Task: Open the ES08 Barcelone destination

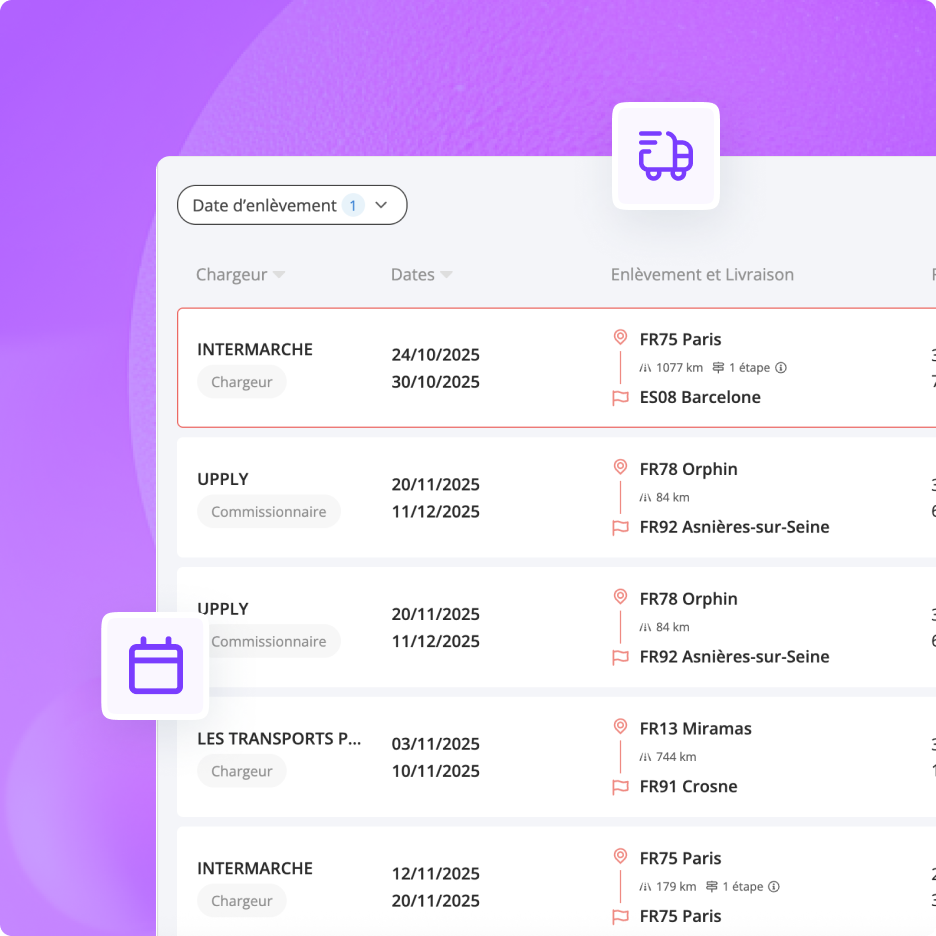Action: [x=700, y=398]
